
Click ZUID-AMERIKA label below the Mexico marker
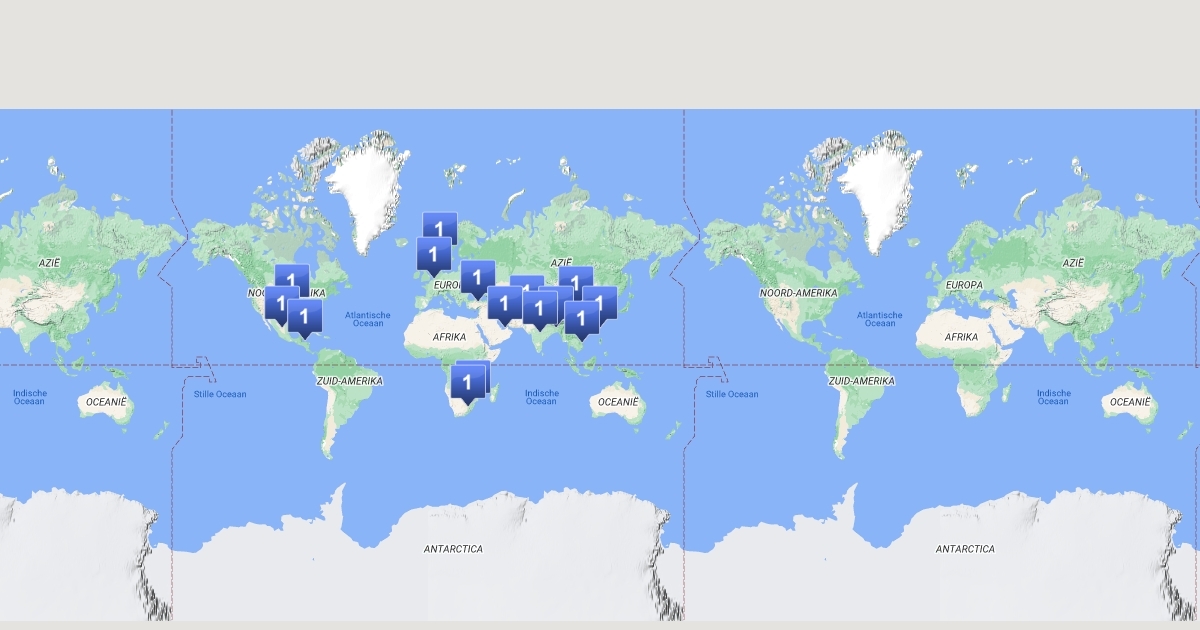[x=350, y=381]
